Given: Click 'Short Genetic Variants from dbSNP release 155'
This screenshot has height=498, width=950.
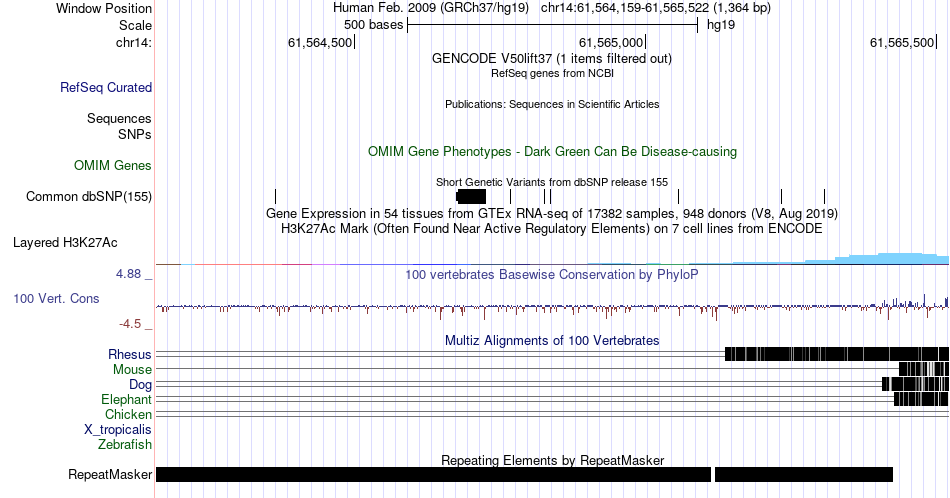Looking at the screenshot, I should [x=552, y=182].
